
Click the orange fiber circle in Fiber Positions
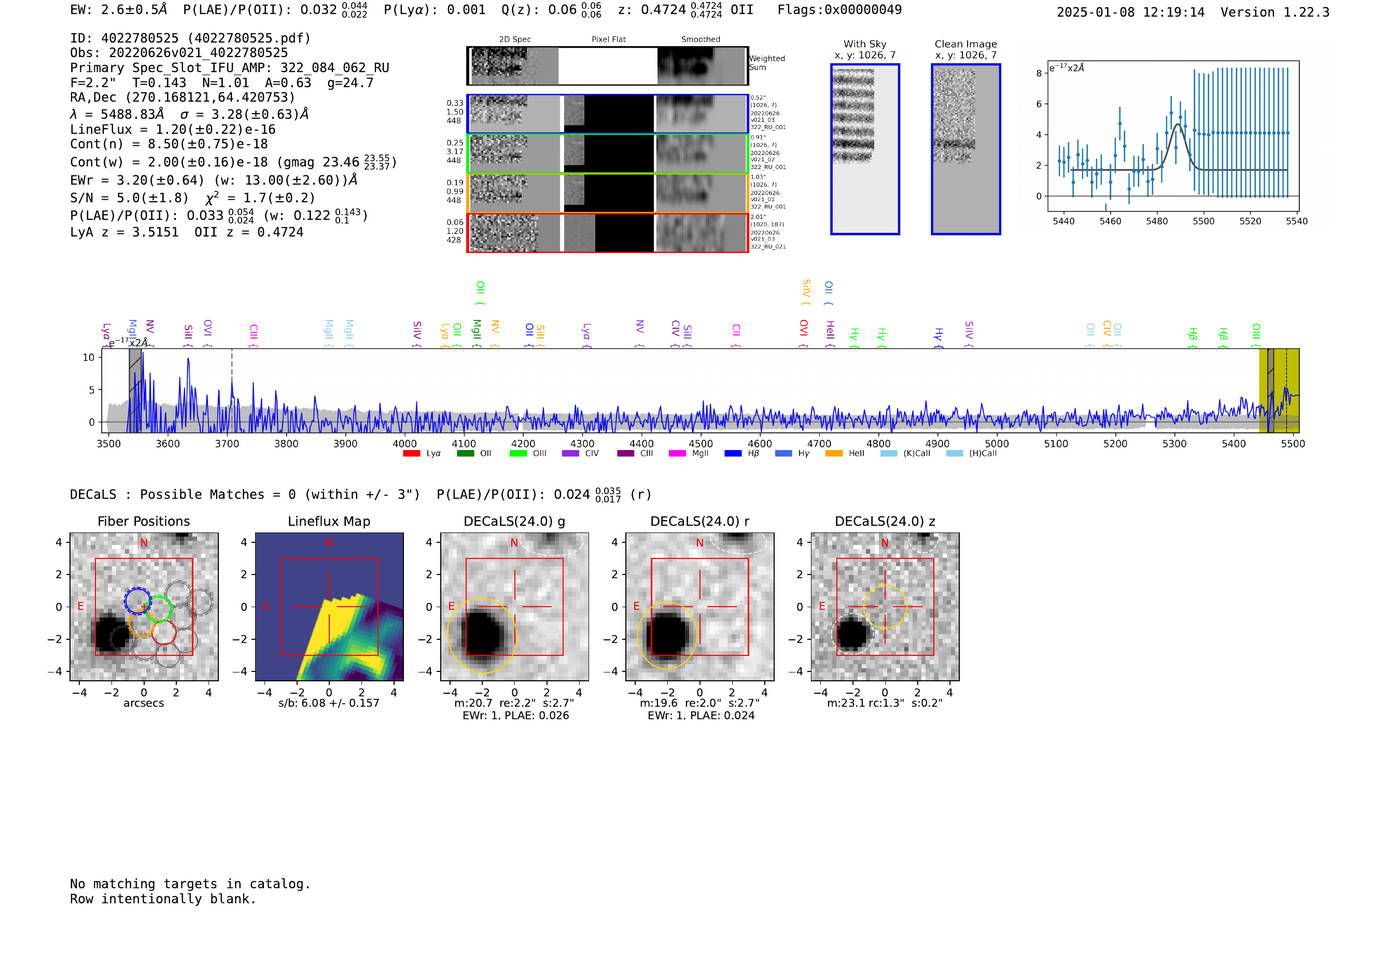(x=141, y=625)
